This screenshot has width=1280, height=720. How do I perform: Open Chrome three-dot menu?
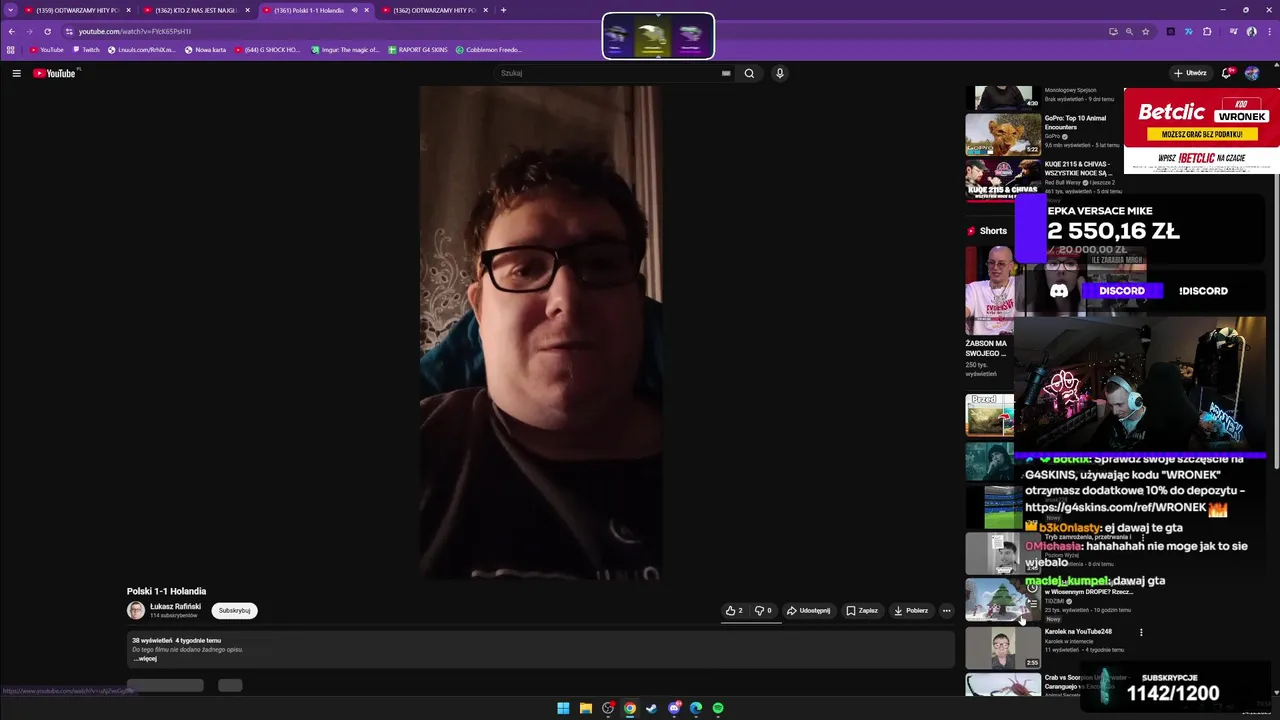pyautogui.click(x=1269, y=31)
